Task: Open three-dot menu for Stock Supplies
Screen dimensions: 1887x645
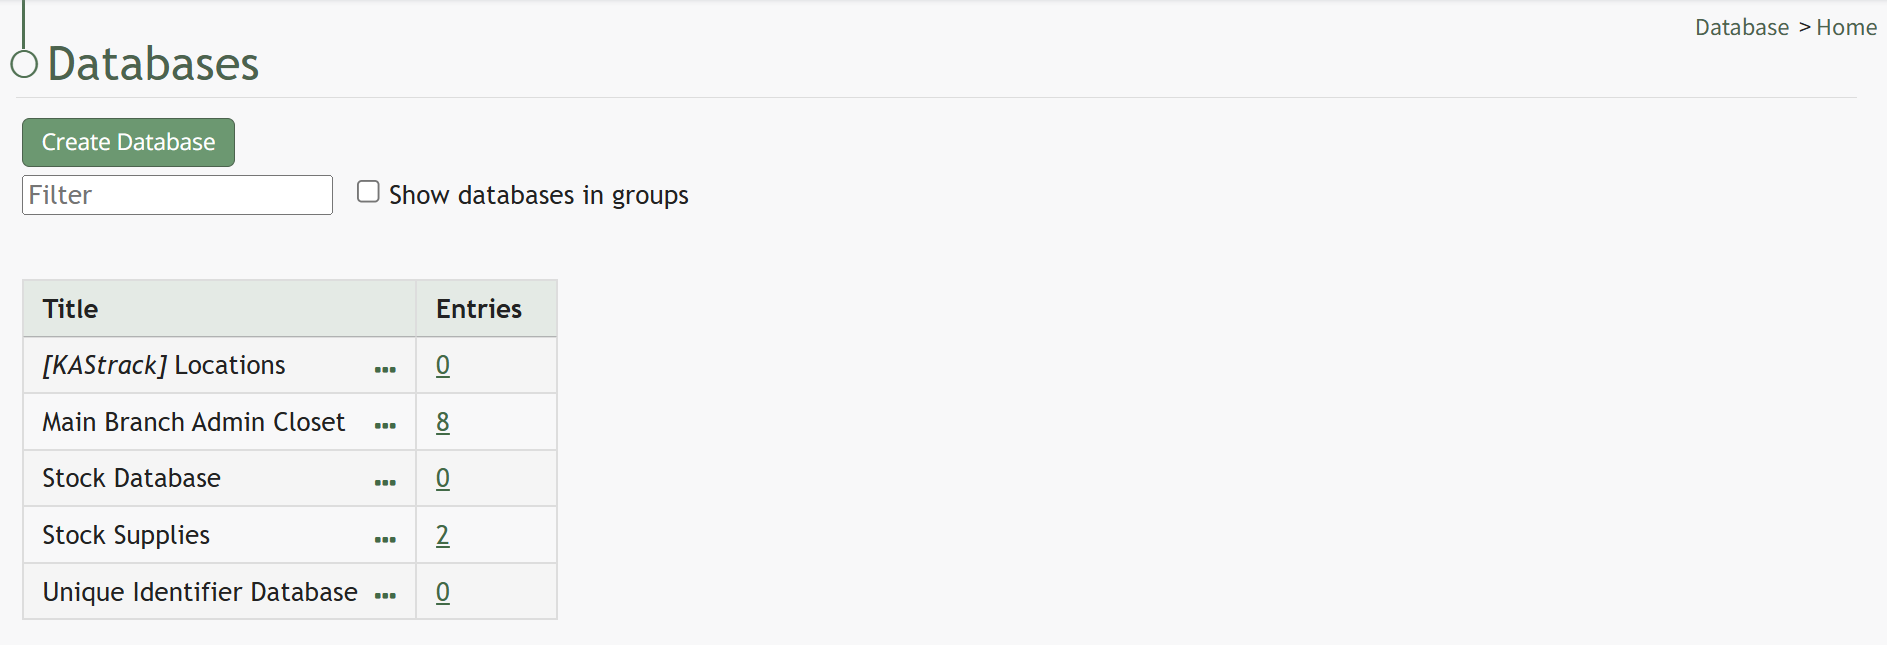Action: [385, 540]
